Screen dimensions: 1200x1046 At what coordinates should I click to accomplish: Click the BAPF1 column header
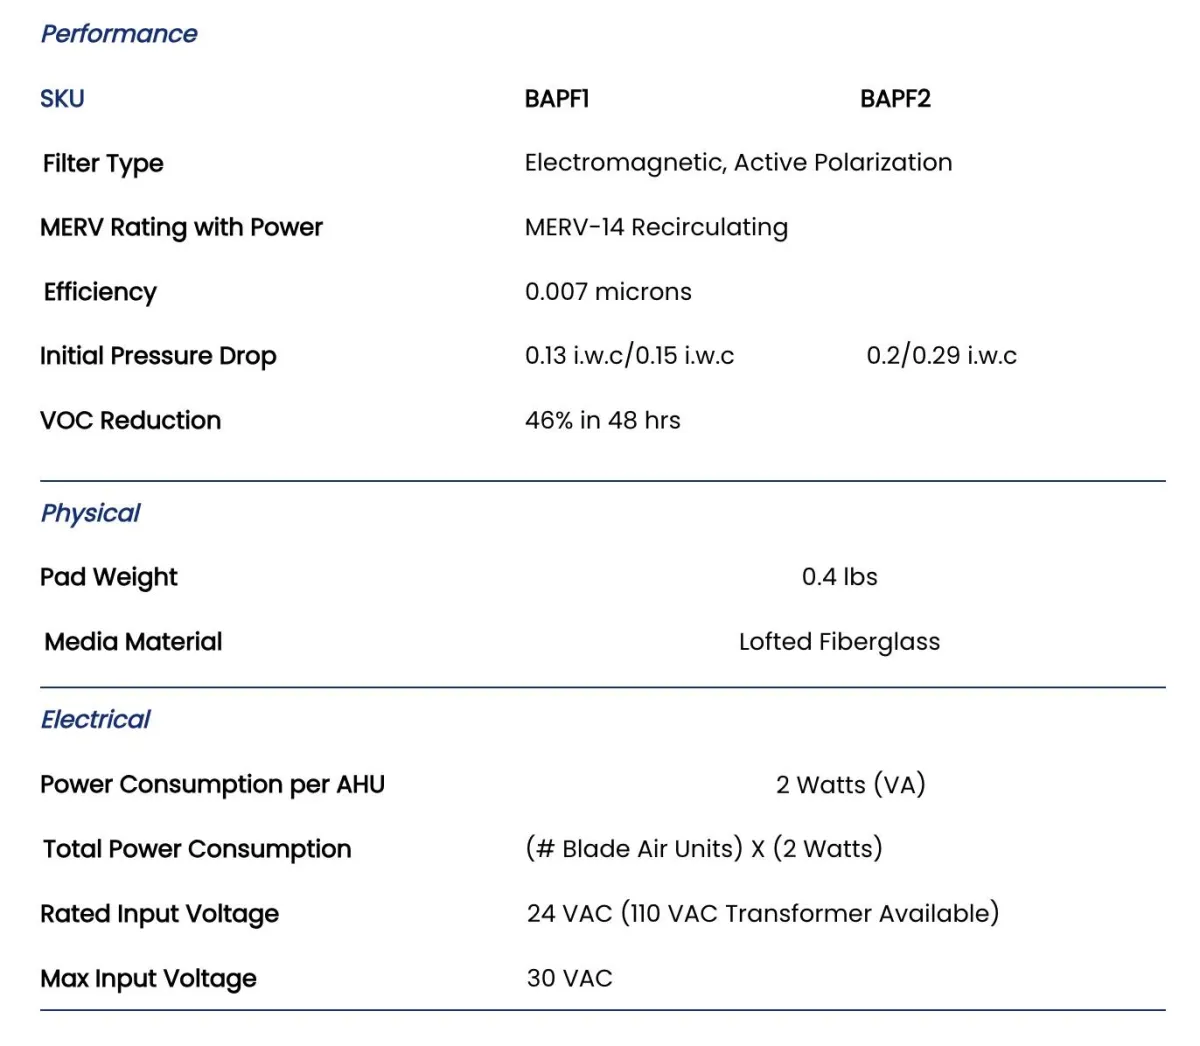(557, 99)
